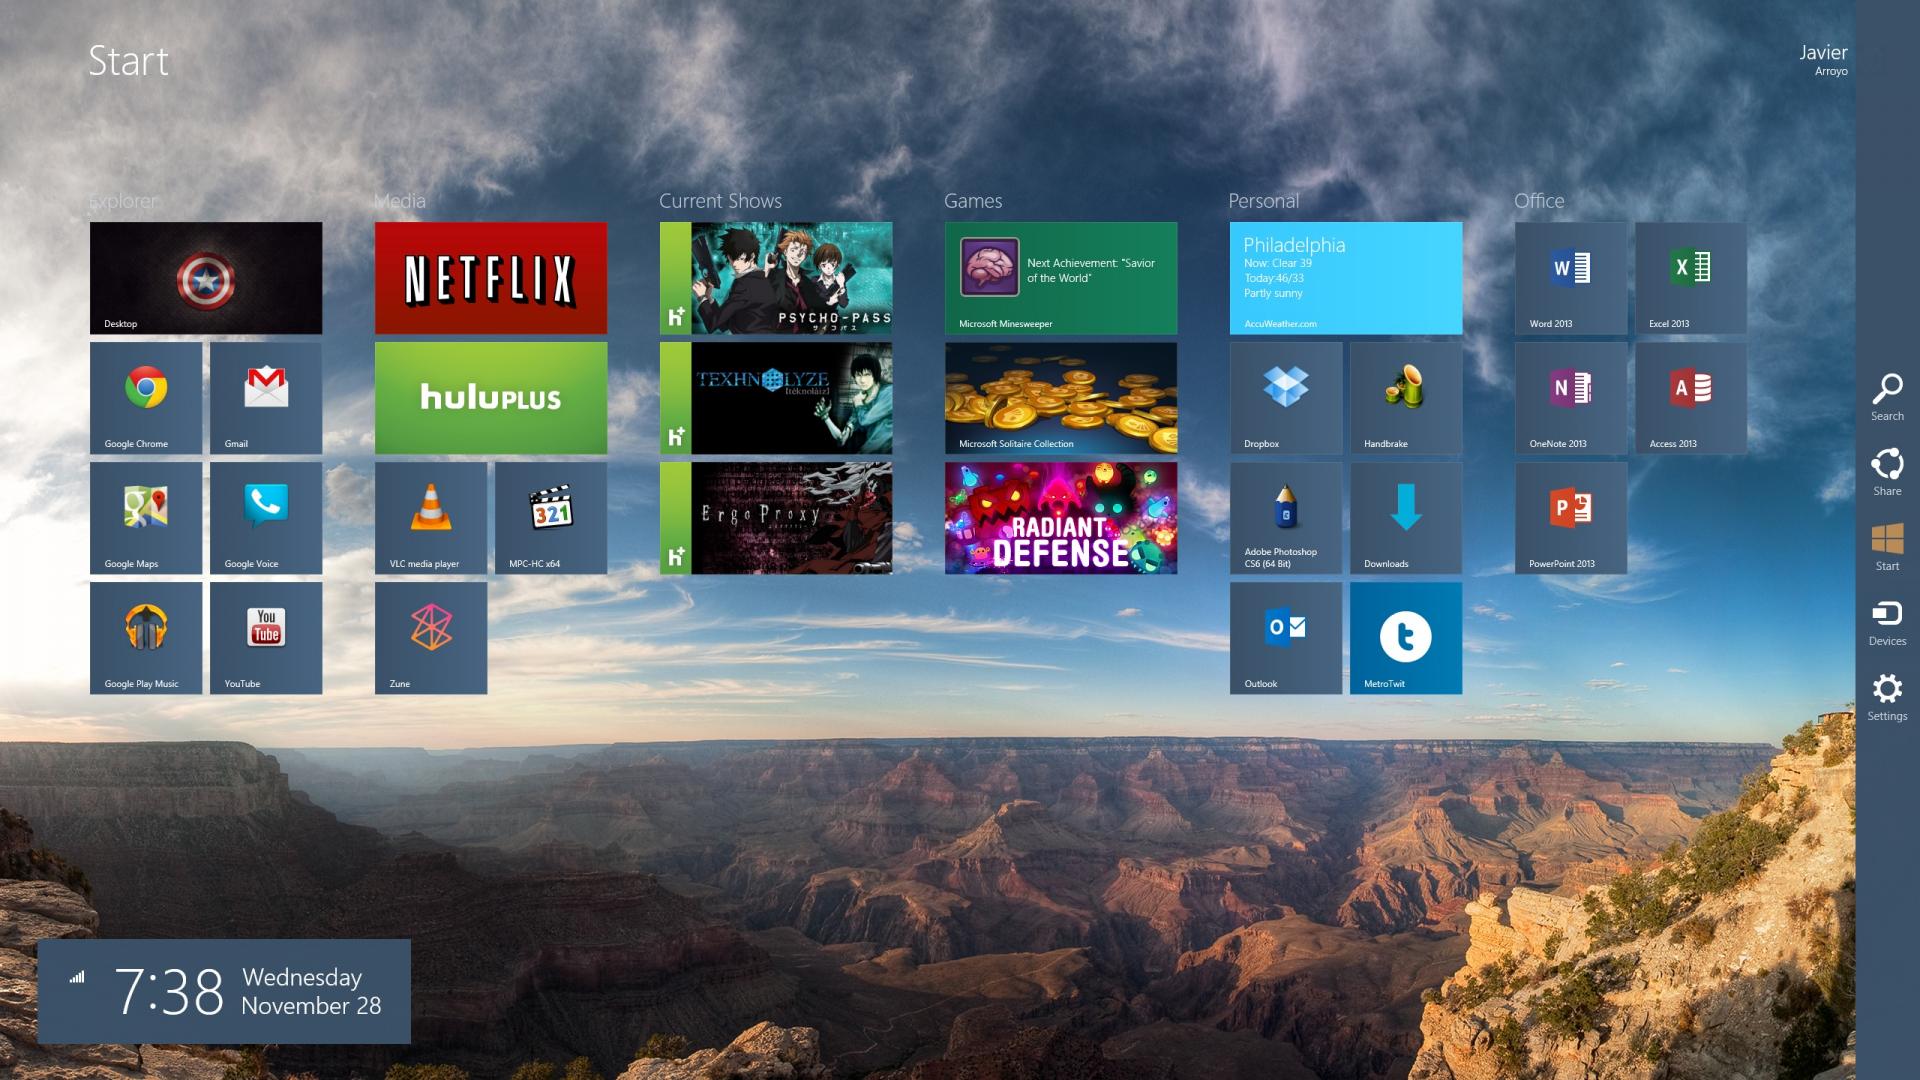
Task: Open the Psycho-Pass show thumbnail
Action: coord(776,278)
